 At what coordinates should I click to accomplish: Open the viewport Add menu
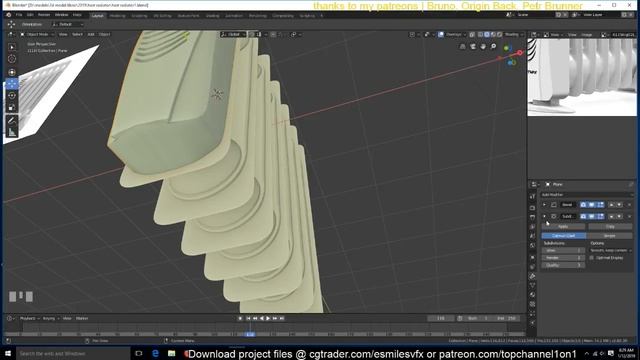[91, 34]
